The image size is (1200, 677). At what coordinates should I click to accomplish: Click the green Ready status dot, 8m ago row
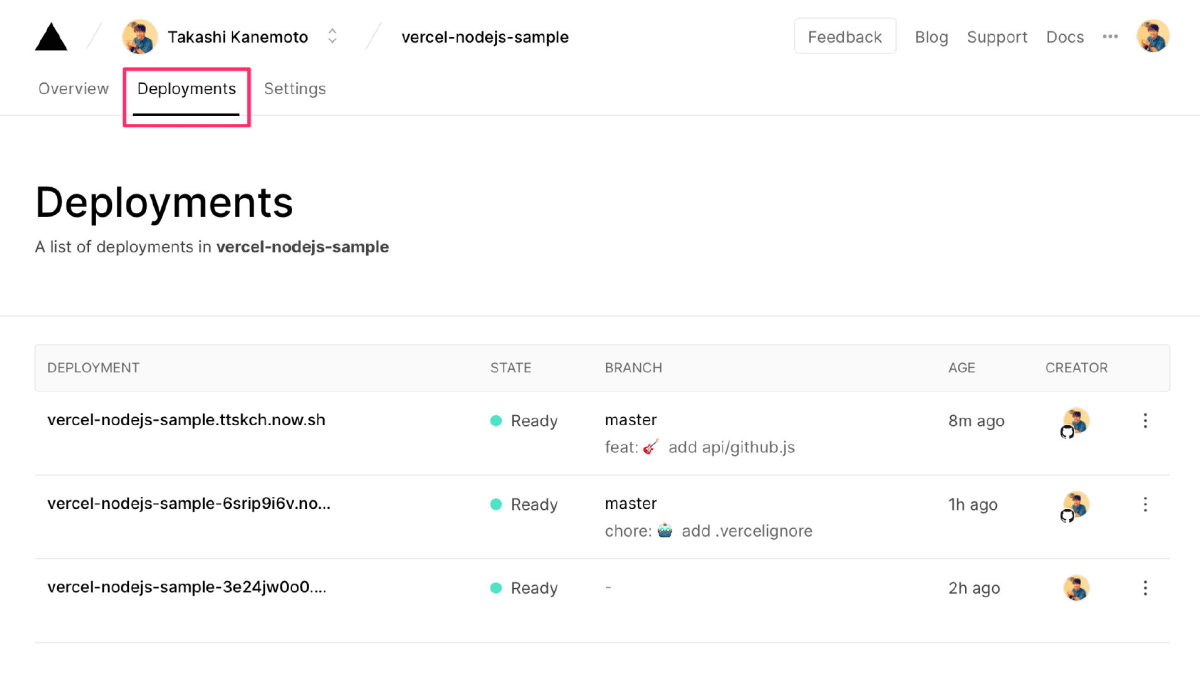coord(496,421)
